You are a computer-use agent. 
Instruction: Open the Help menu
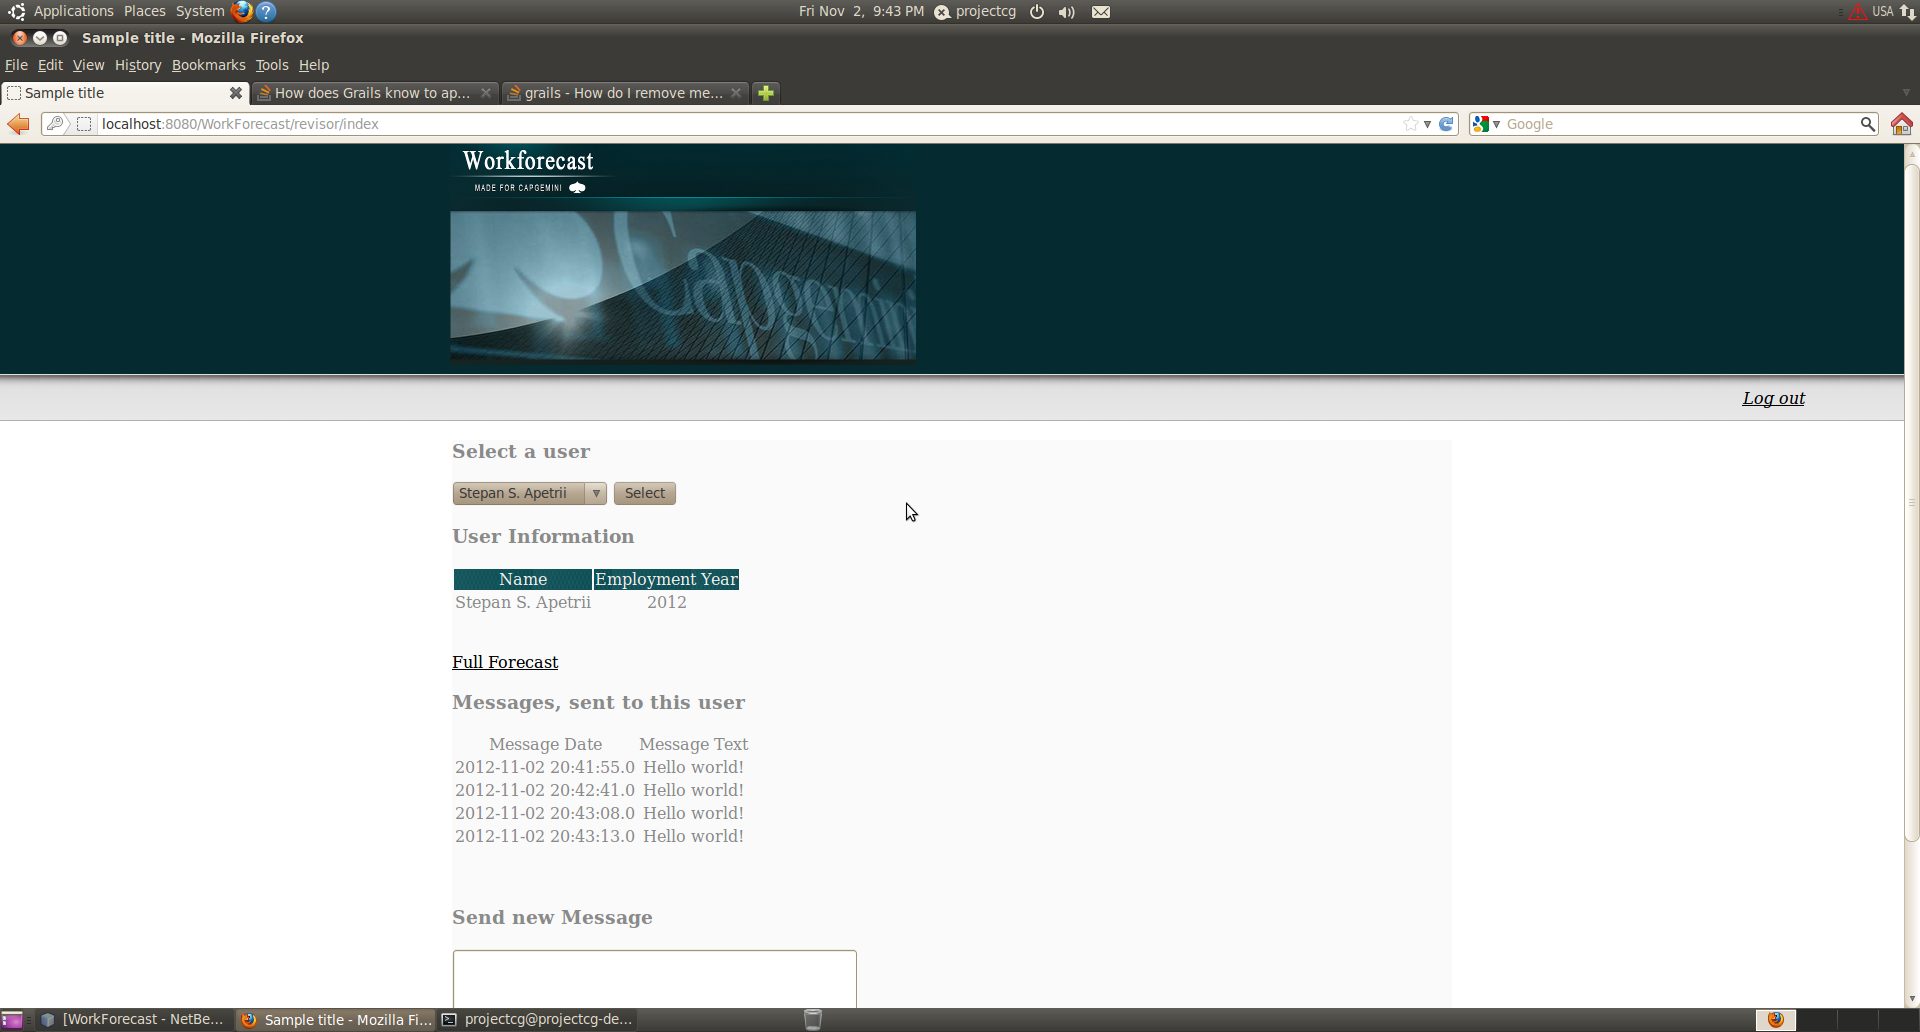click(x=314, y=65)
